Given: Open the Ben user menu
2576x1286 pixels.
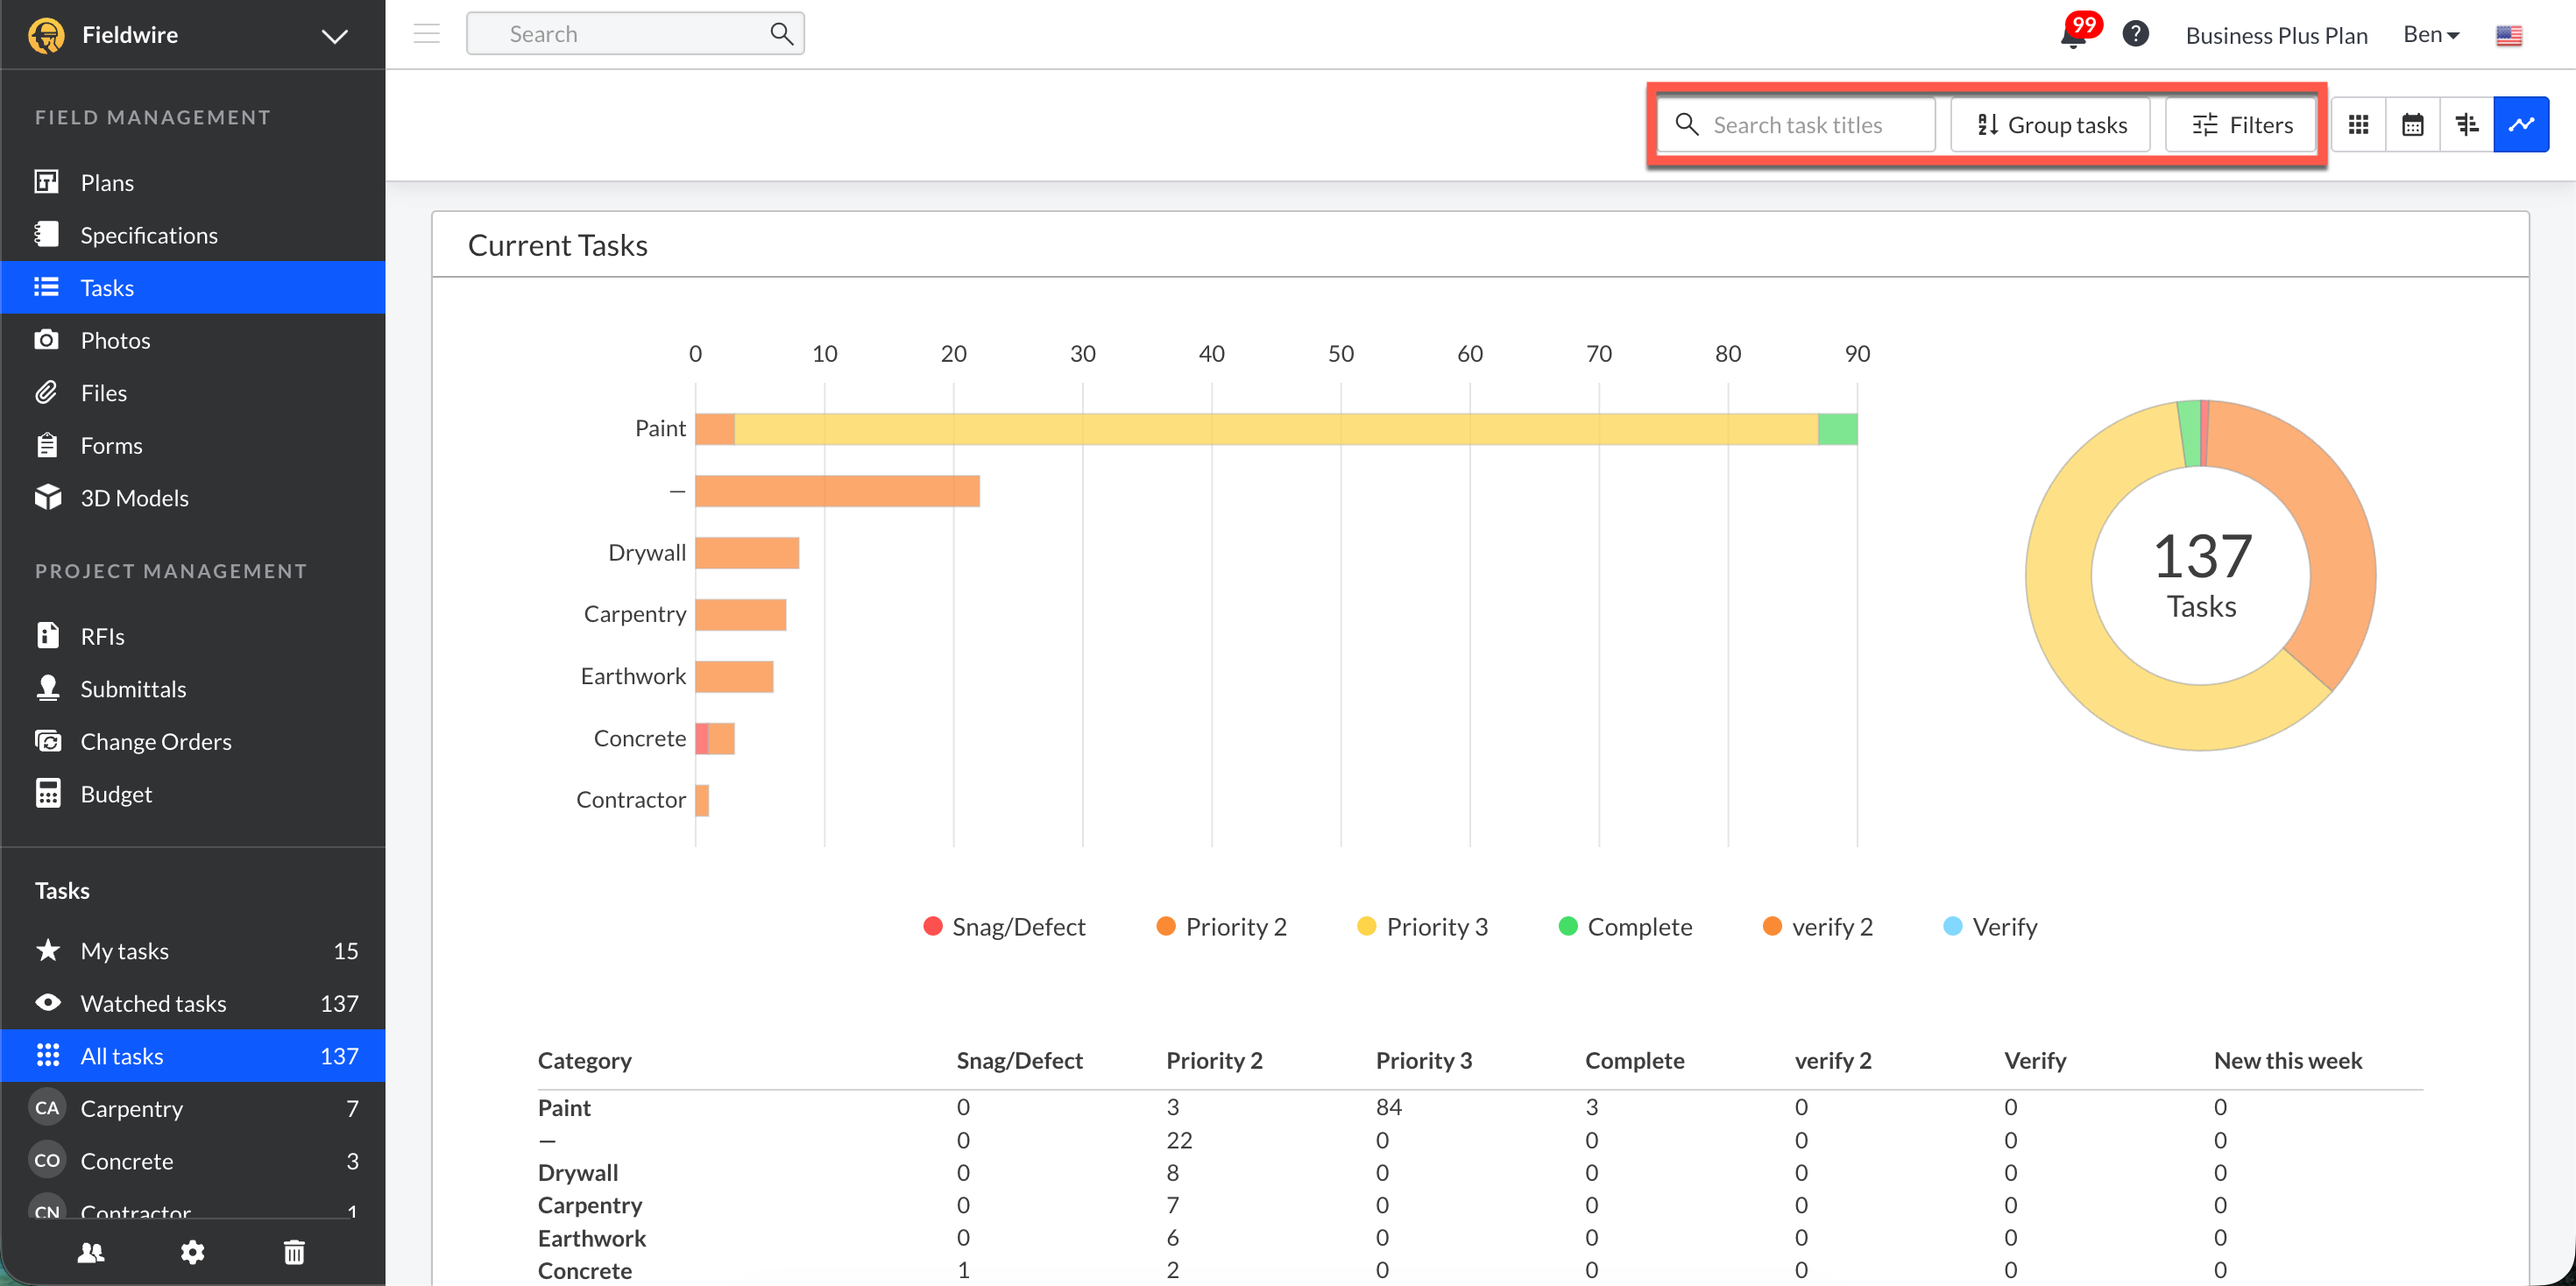Looking at the screenshot, I should pos(2430,35).
